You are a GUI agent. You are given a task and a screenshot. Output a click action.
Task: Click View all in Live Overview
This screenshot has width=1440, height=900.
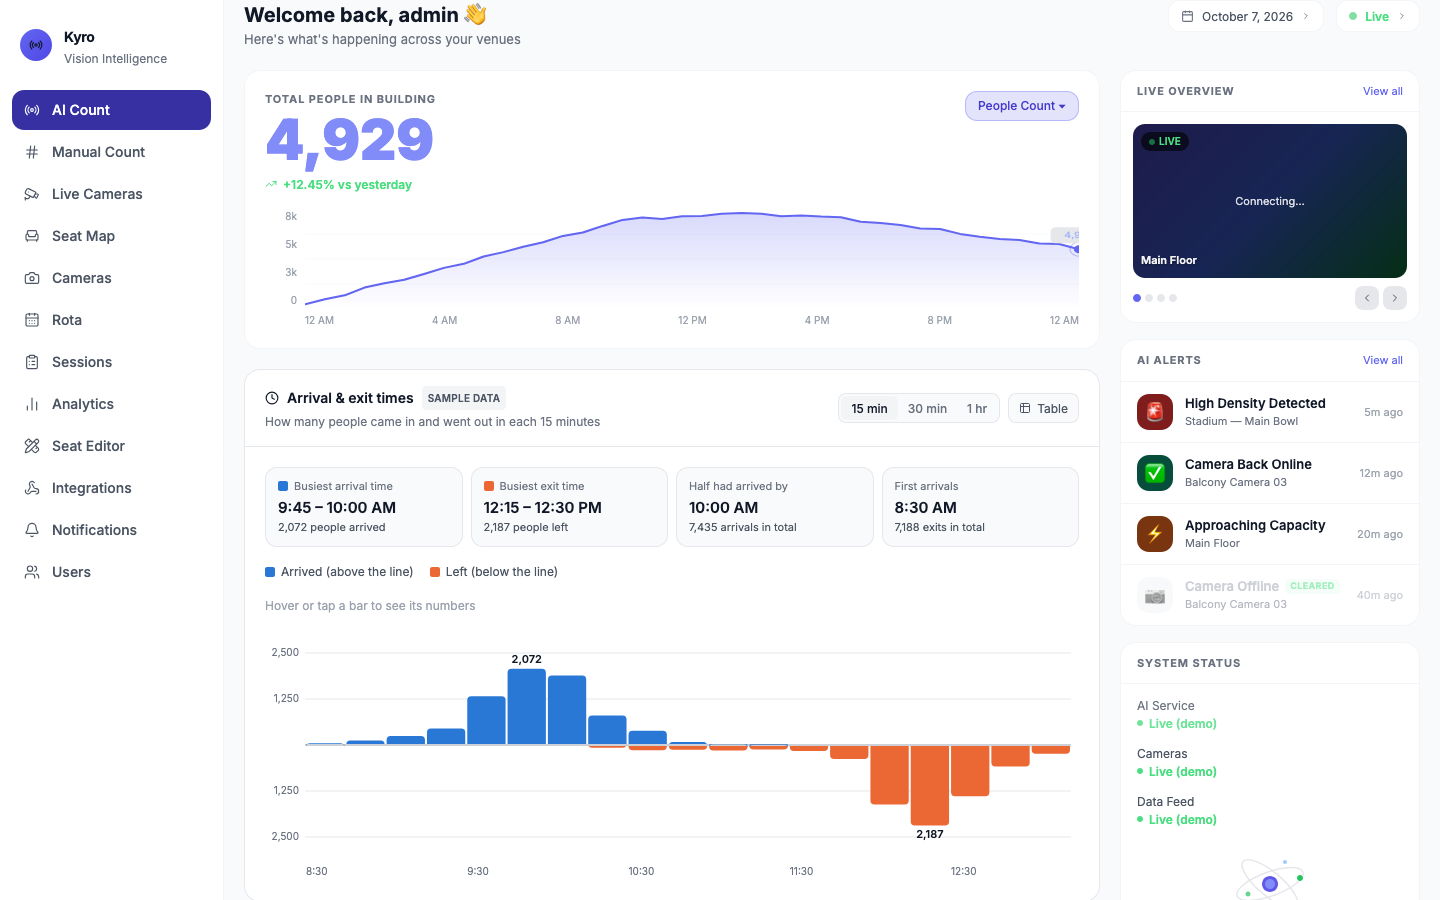1383,91
